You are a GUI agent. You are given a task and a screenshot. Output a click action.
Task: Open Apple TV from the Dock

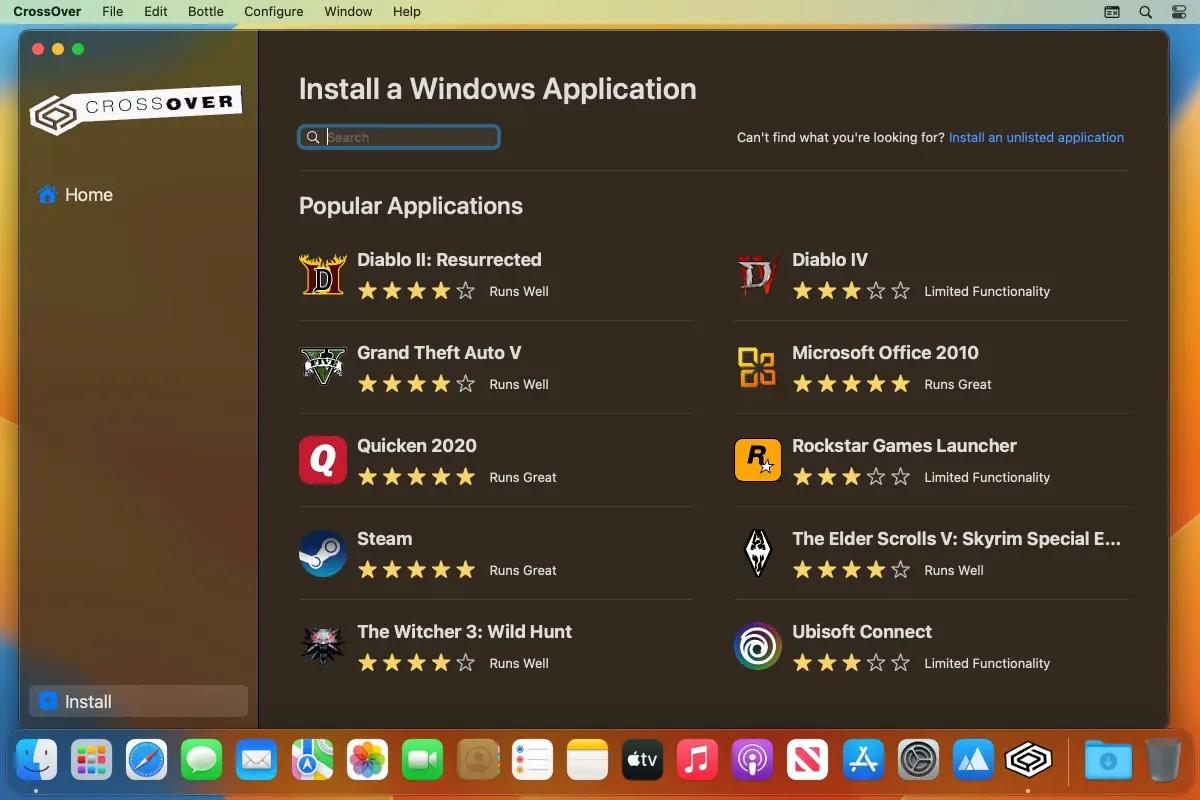642,761
